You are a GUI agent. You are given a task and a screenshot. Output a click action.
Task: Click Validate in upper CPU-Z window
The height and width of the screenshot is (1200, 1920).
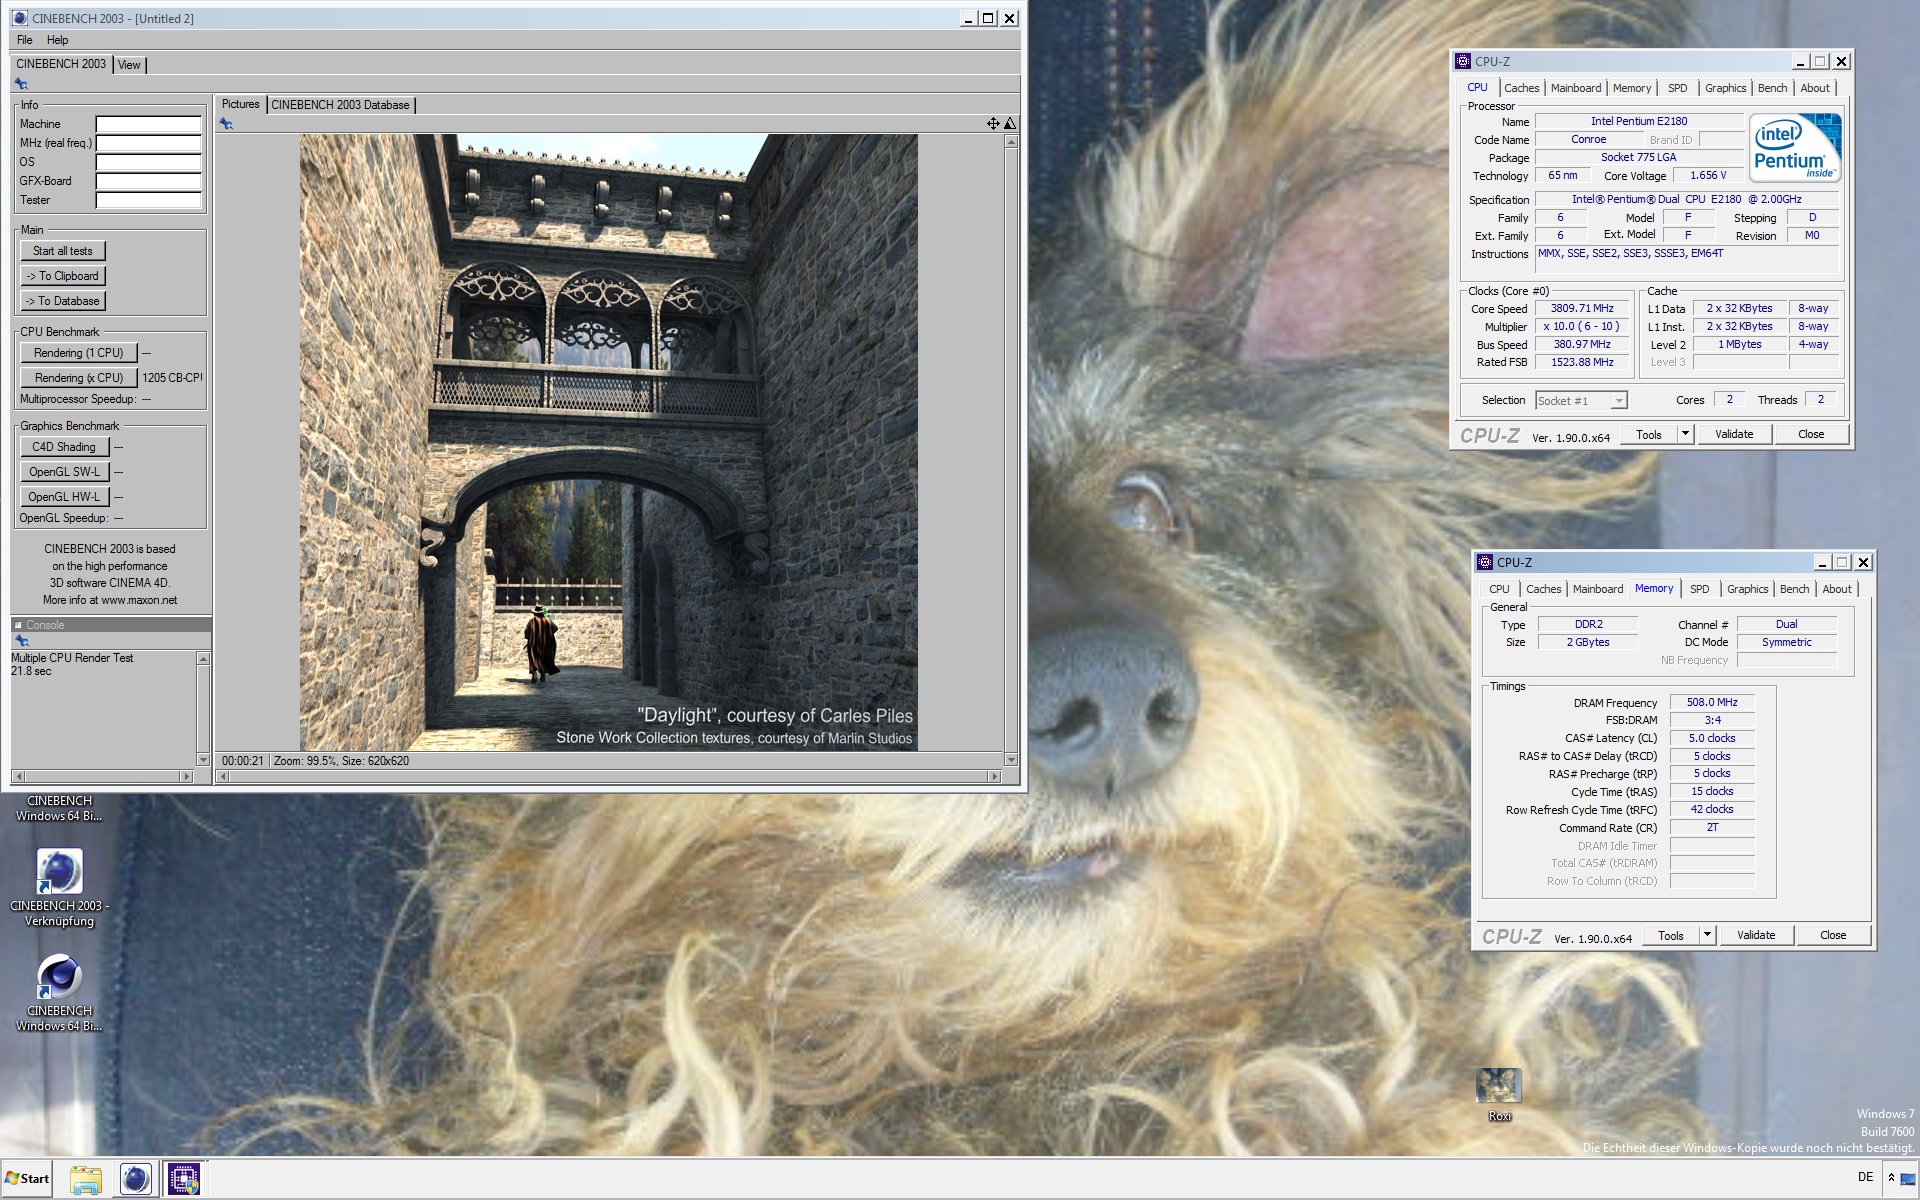pyautogui.click(x=1734, y=434)
